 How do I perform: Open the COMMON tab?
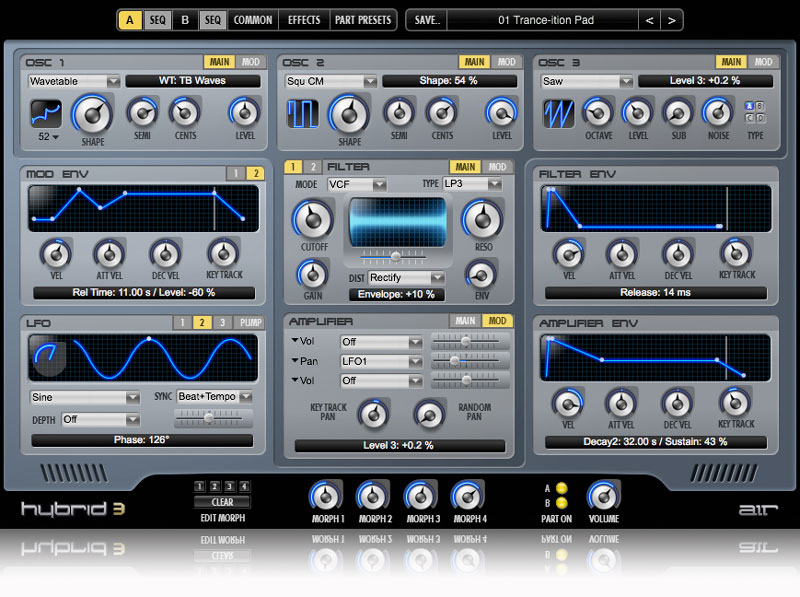point(253,20)
